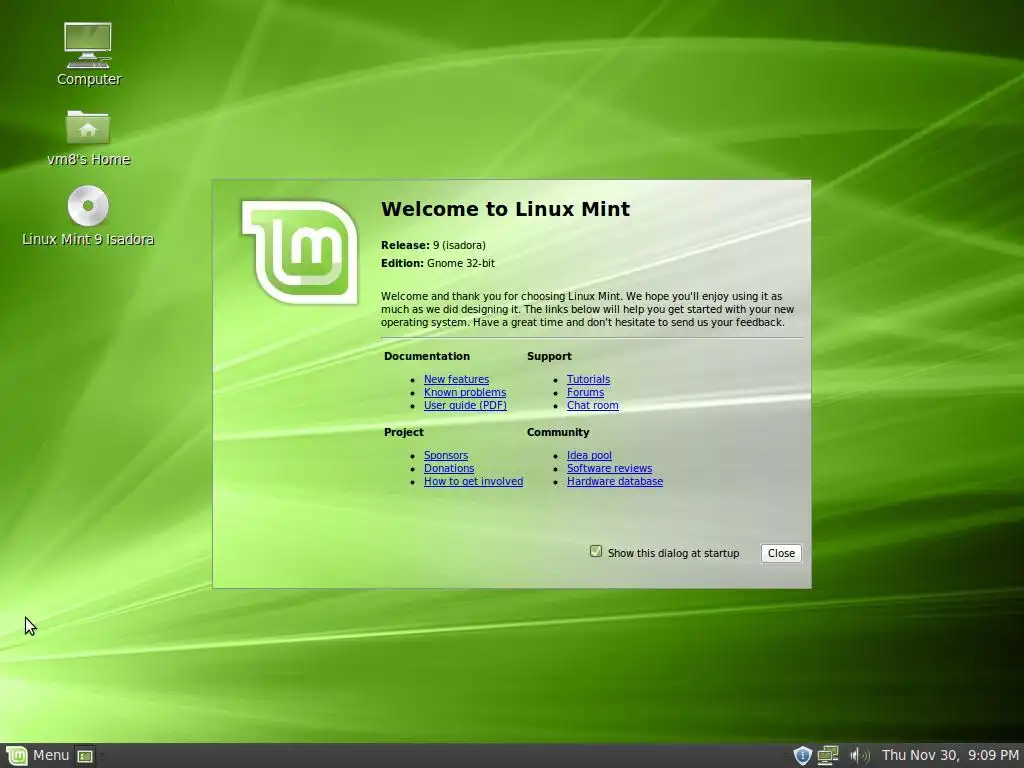Click the volume speaker tray icon
This screenshot has height=768, width=1024.
[x=859, y=756]
